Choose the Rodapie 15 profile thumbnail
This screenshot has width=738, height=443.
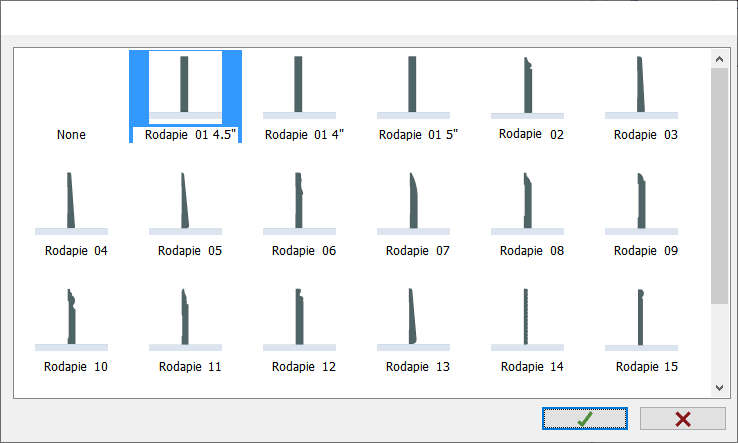[x=641, y=319]
